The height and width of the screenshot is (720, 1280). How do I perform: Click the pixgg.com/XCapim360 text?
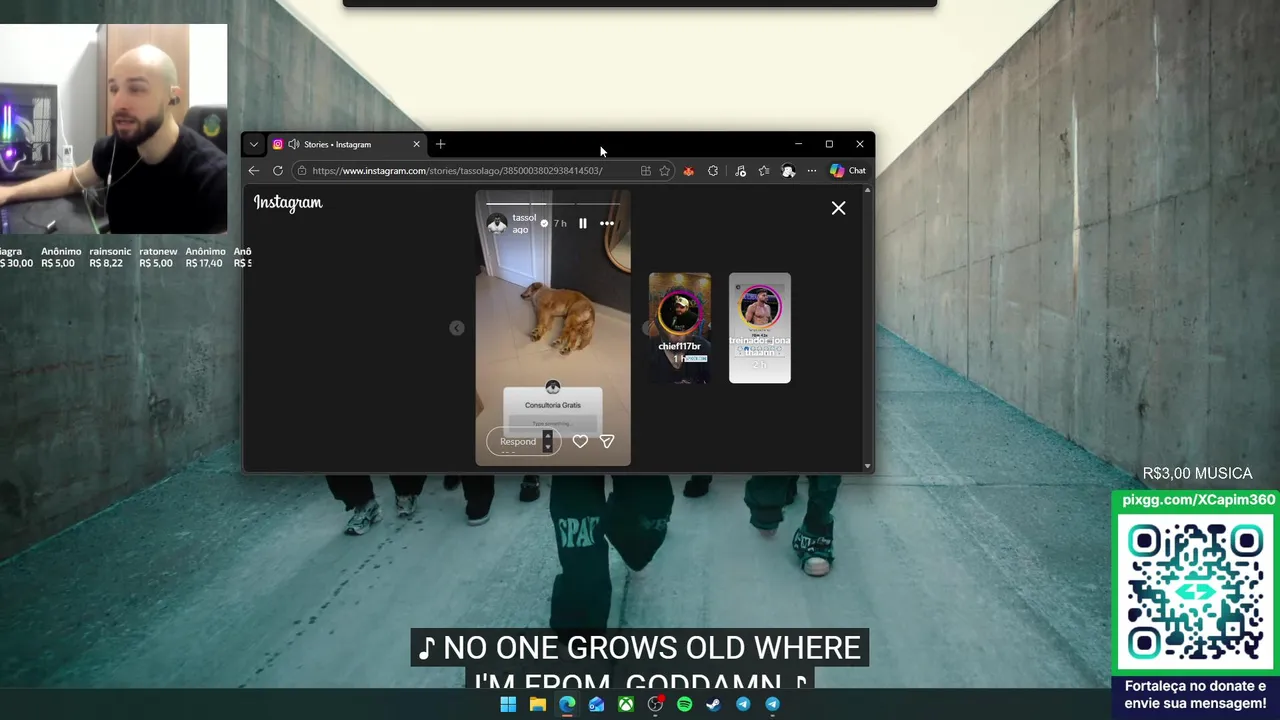point(1199,500)
